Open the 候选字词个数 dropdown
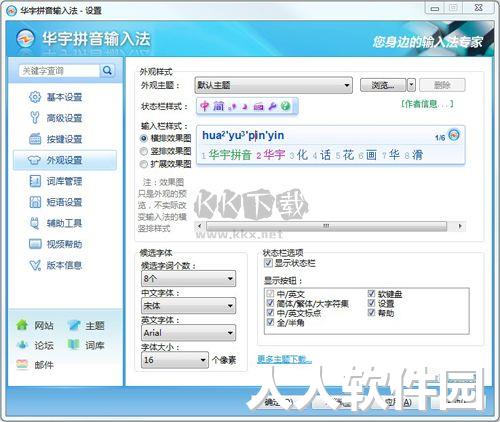 (188, 278)
